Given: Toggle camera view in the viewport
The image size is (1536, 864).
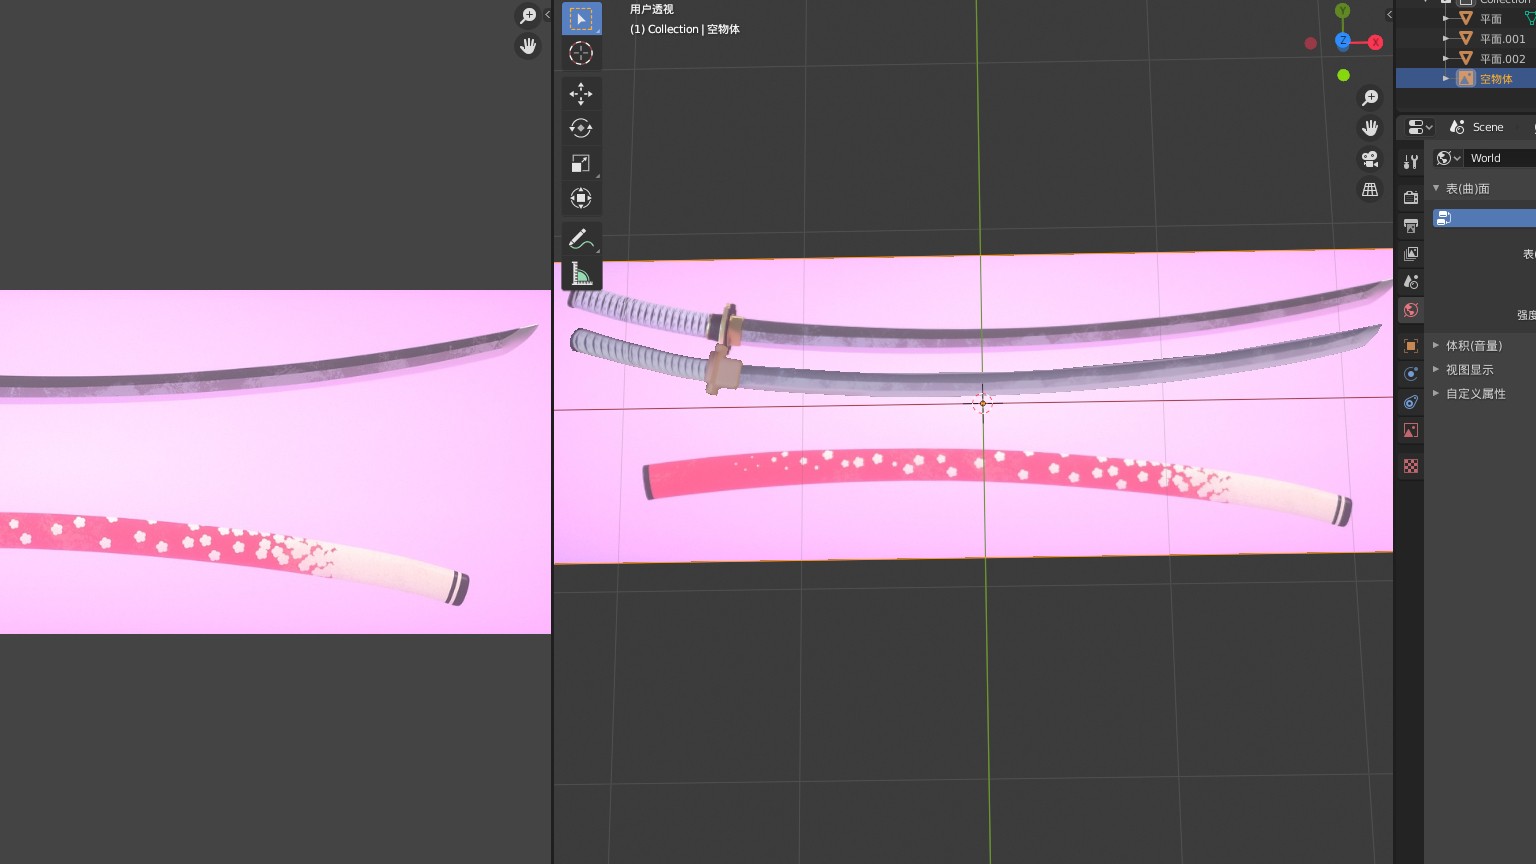Looking at the screenshot, I should click(x=1370, y=159).
